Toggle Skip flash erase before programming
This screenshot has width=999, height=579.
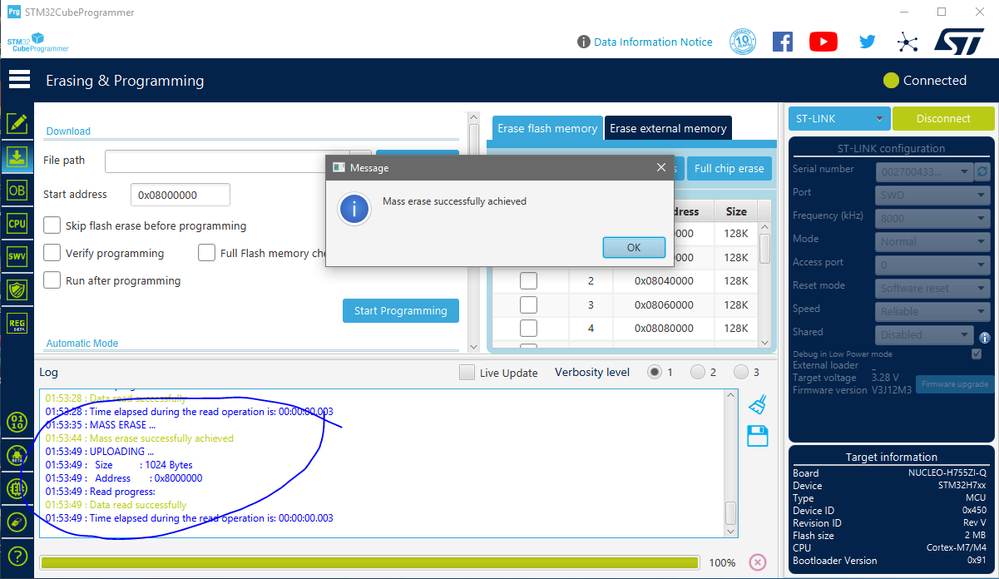click(x=52, y=225)
